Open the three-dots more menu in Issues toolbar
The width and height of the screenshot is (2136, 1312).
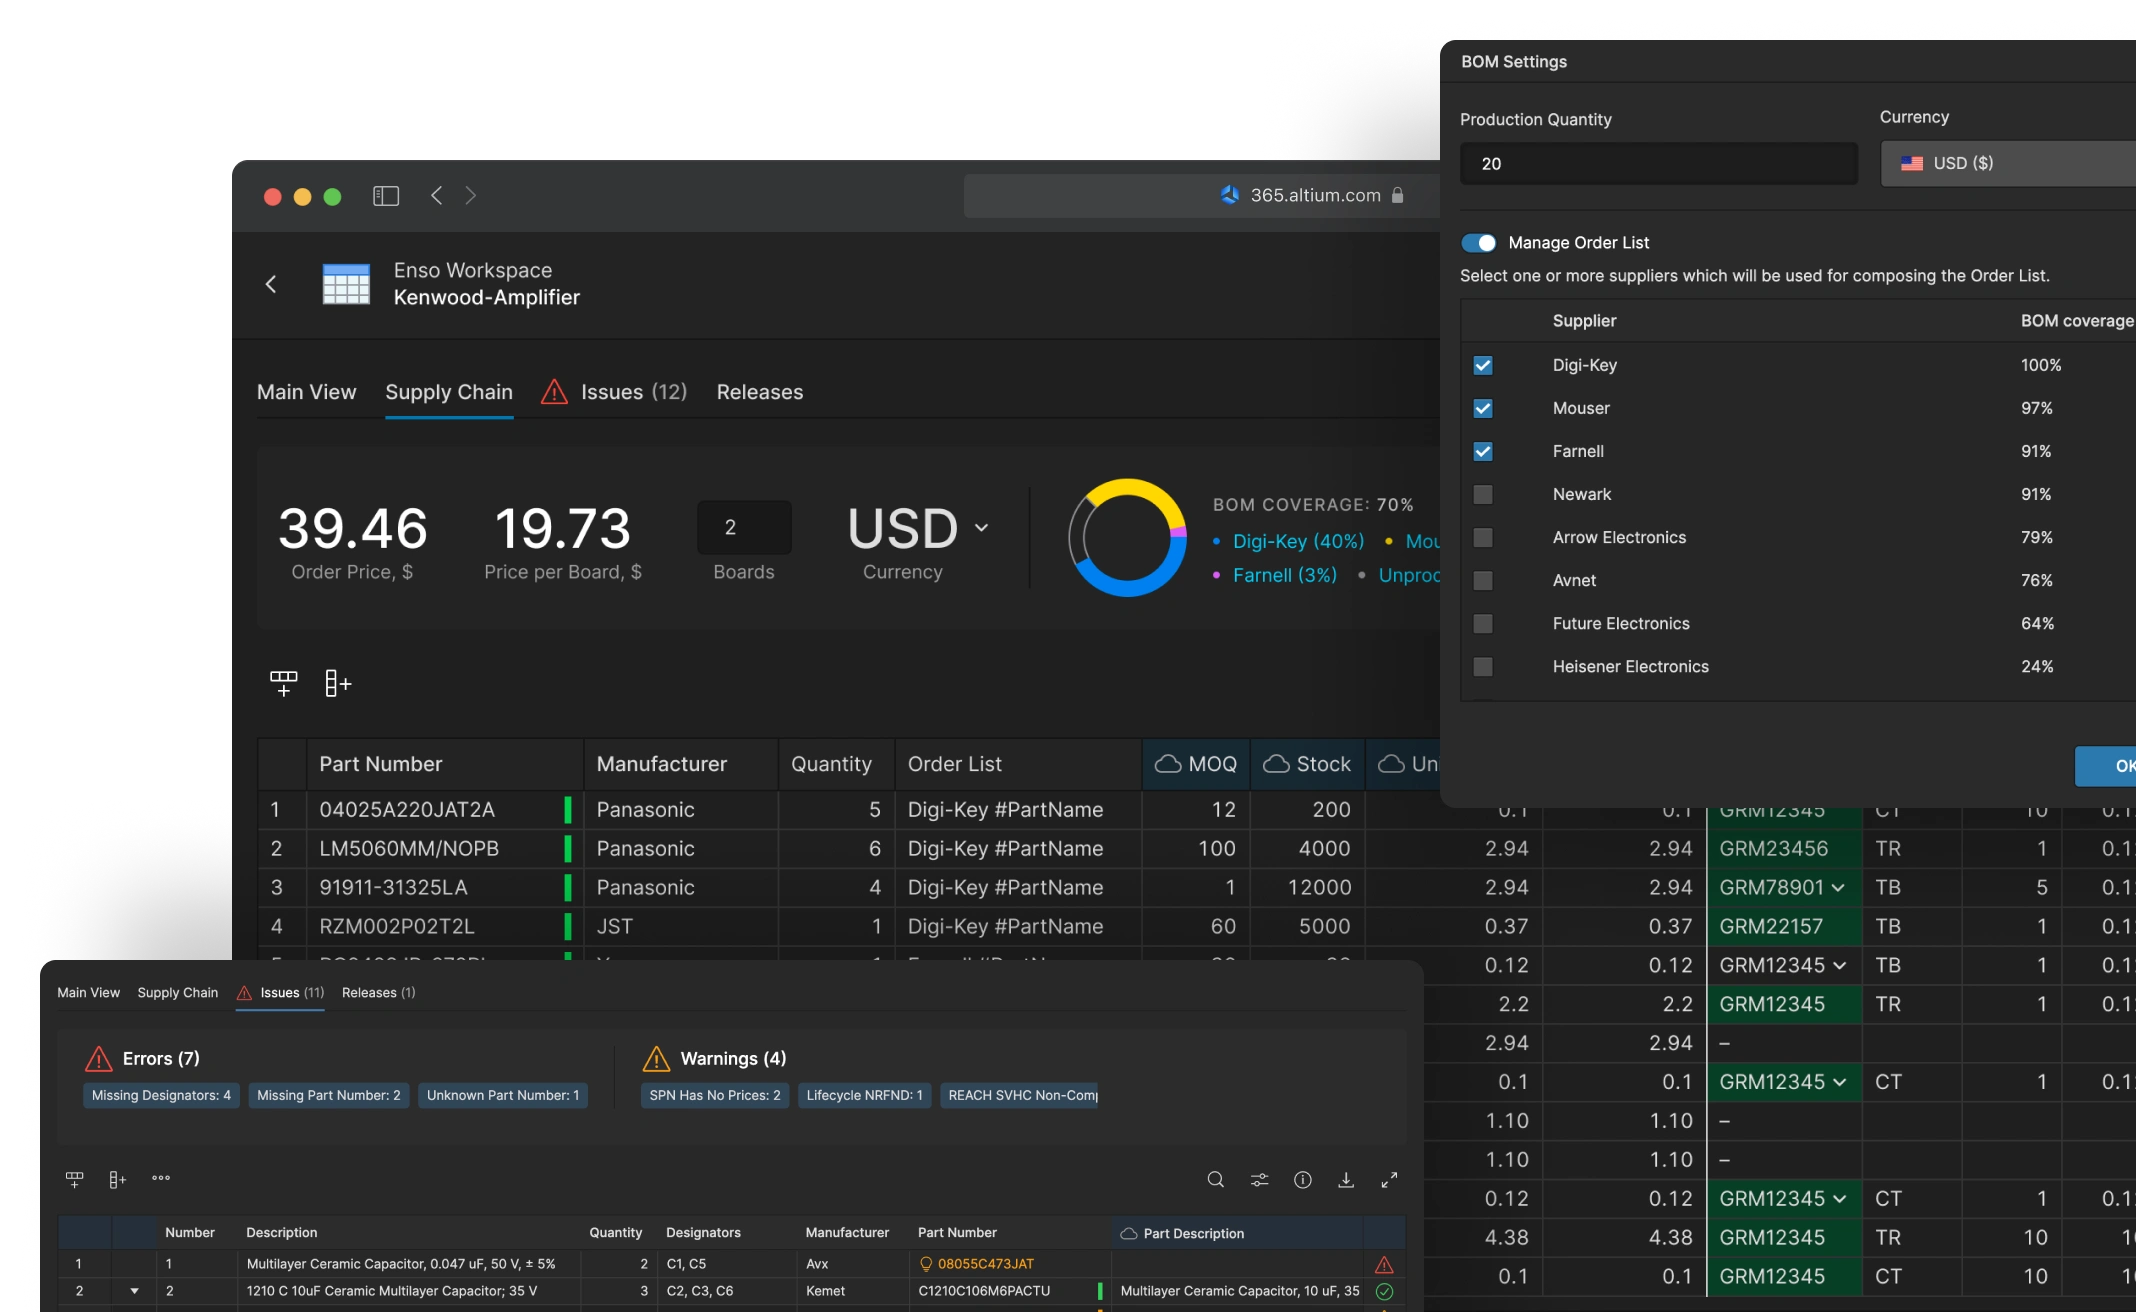(x=161, y=1178)
